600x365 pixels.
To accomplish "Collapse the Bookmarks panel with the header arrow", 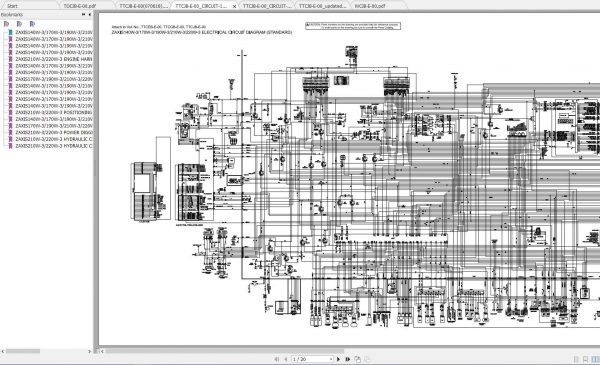I will (x=90, y=15).
